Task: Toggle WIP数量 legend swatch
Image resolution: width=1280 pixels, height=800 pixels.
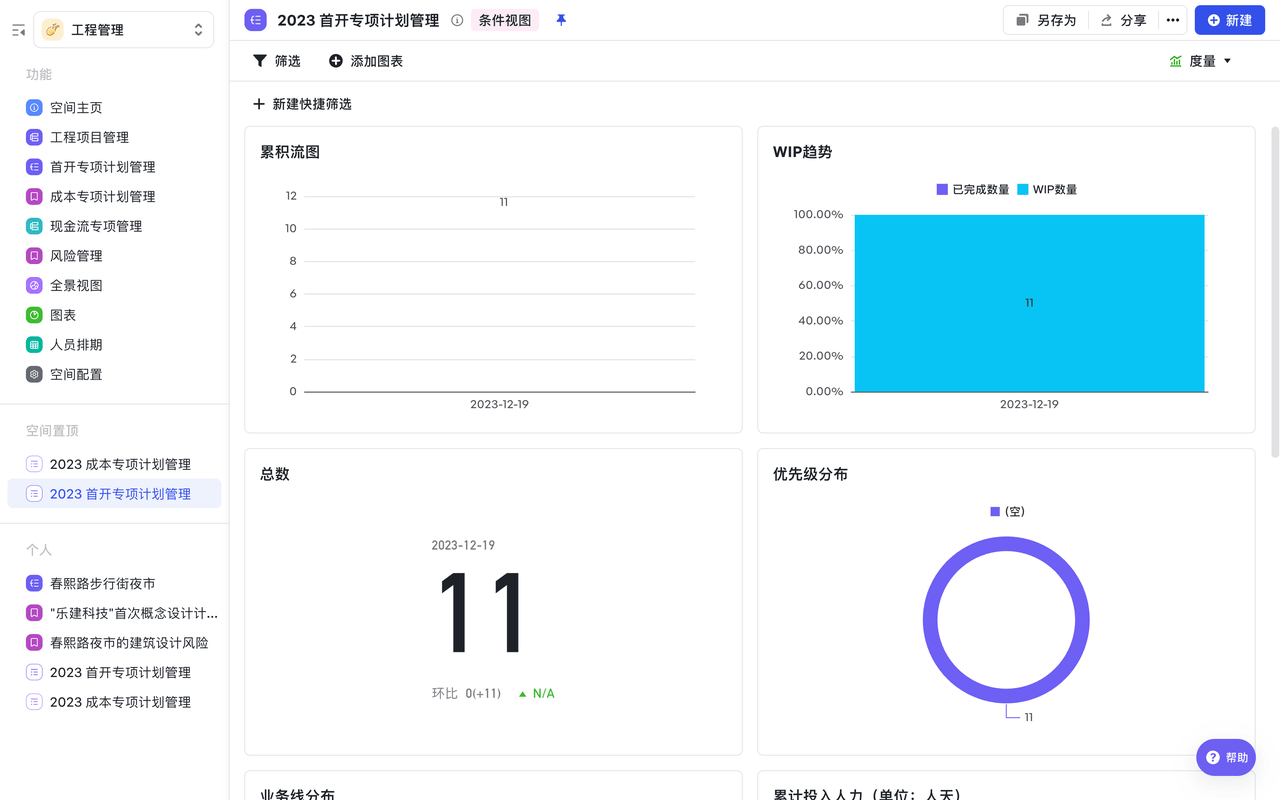Action: tap(1023, 189)
